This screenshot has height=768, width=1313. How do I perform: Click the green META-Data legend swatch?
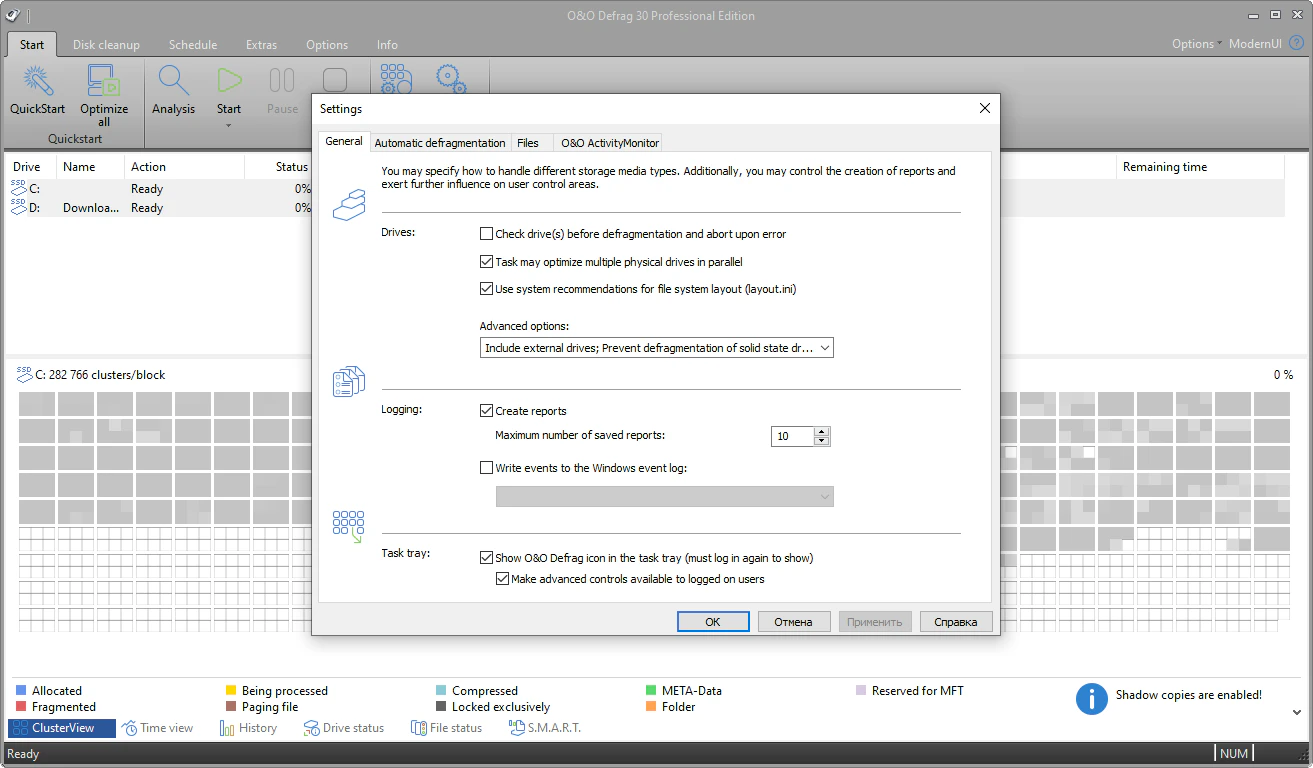[652, 690]
